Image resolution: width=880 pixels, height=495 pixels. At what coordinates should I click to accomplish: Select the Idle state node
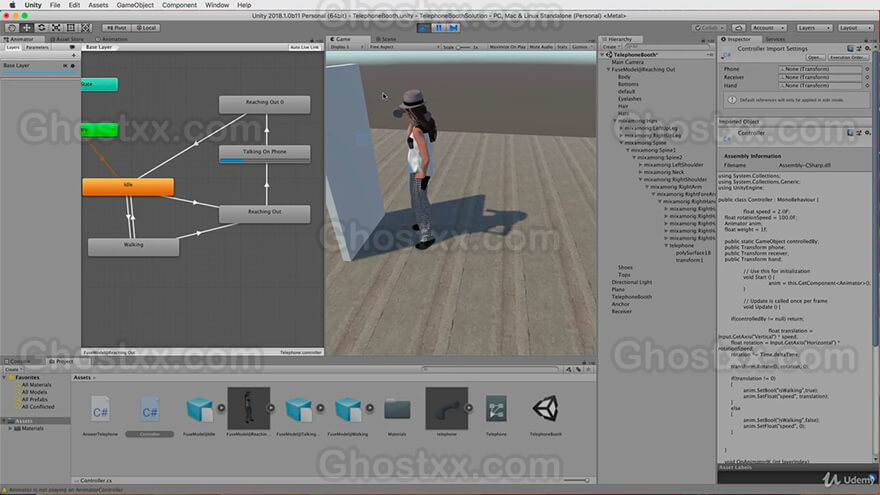[x=128, y=186]
